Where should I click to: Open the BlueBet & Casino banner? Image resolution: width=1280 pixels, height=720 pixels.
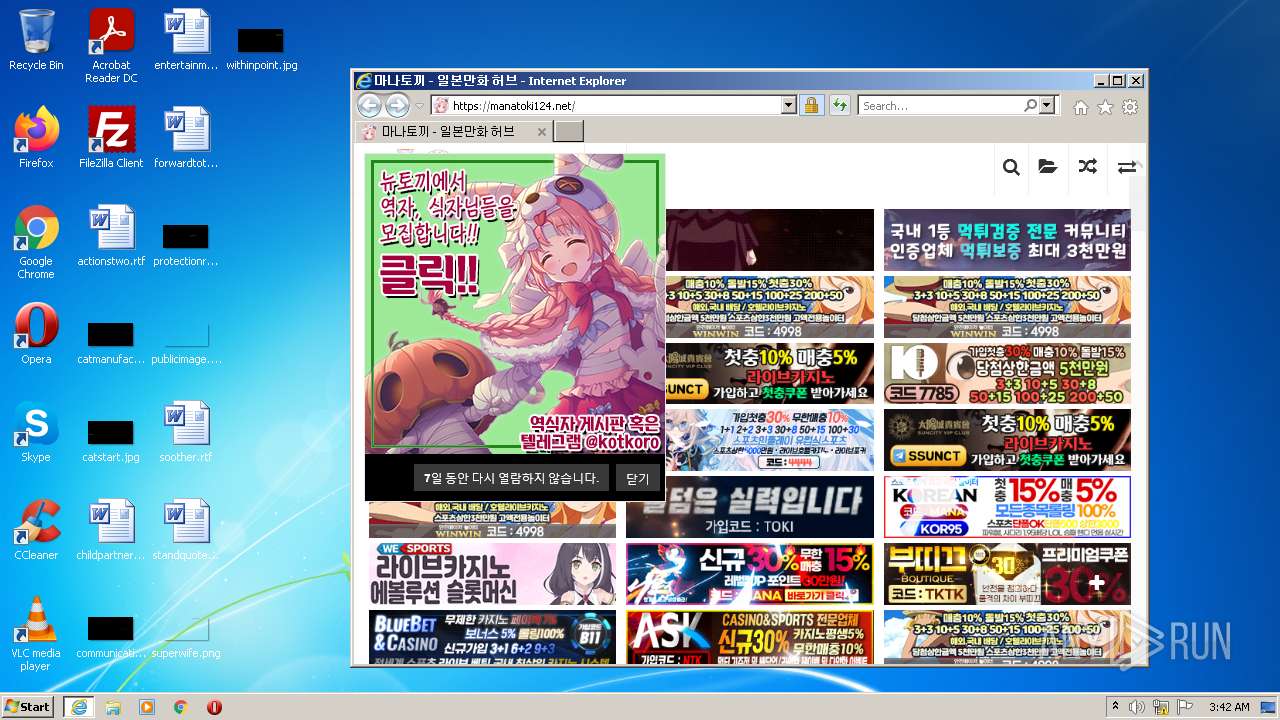(x=492, y=637)
